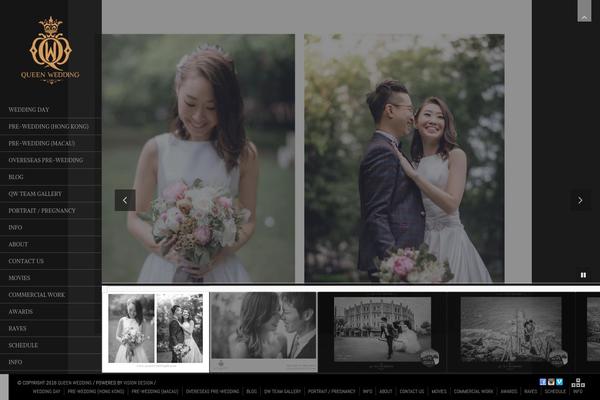Screen dimensions: 600x400
Task: Click PRE-WEDDING (HONG KONG) footer link
Action: tap(96, 392)
